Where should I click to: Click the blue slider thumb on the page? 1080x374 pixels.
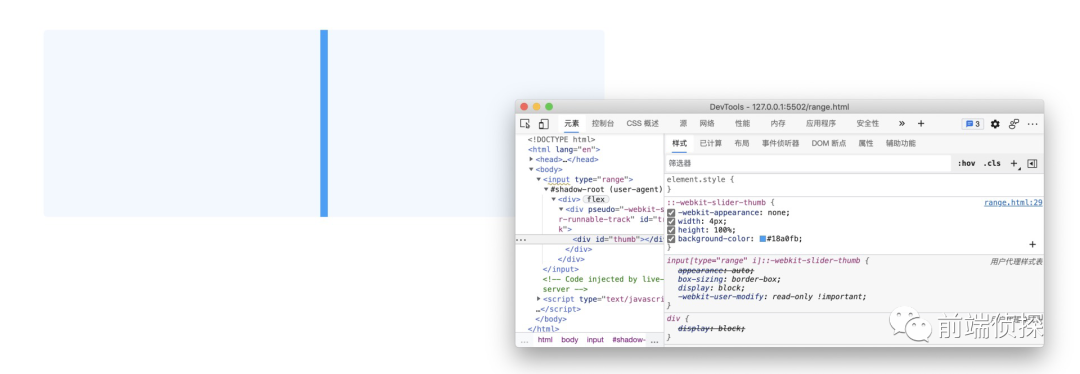pyautogui.click(x=324, y=123)
